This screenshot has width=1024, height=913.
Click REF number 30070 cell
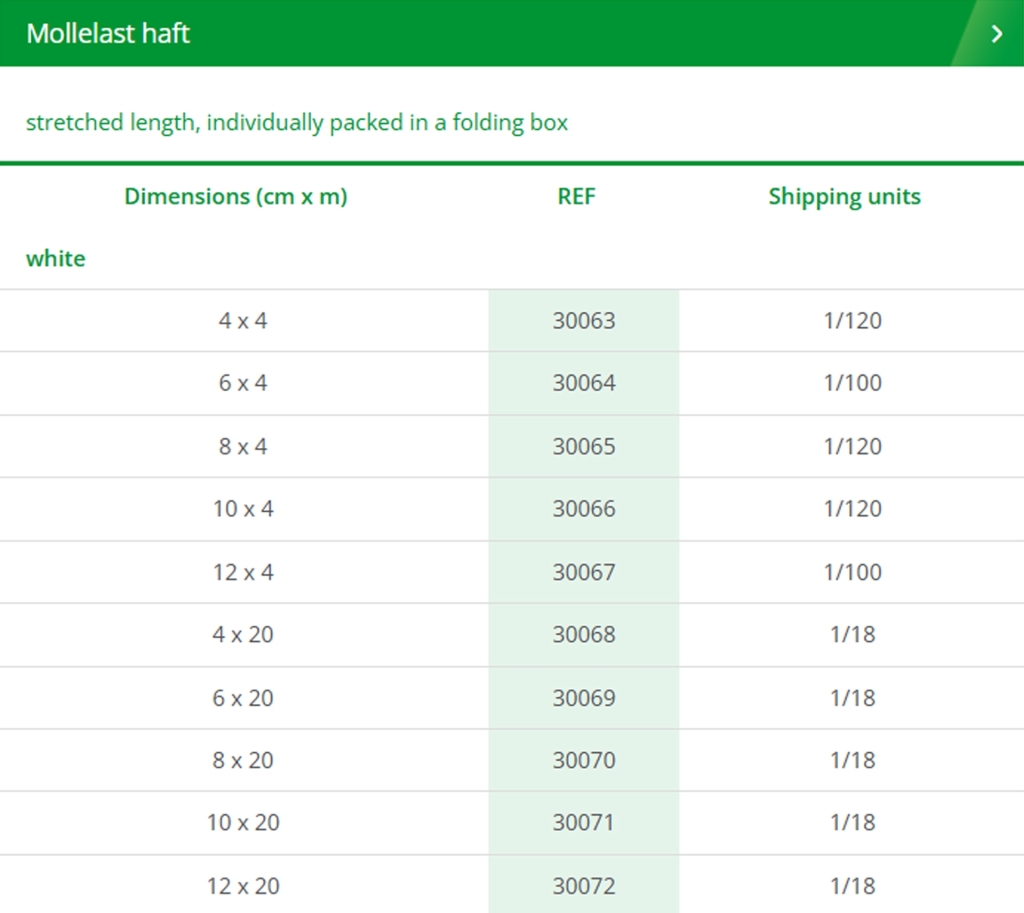point(584,760)
